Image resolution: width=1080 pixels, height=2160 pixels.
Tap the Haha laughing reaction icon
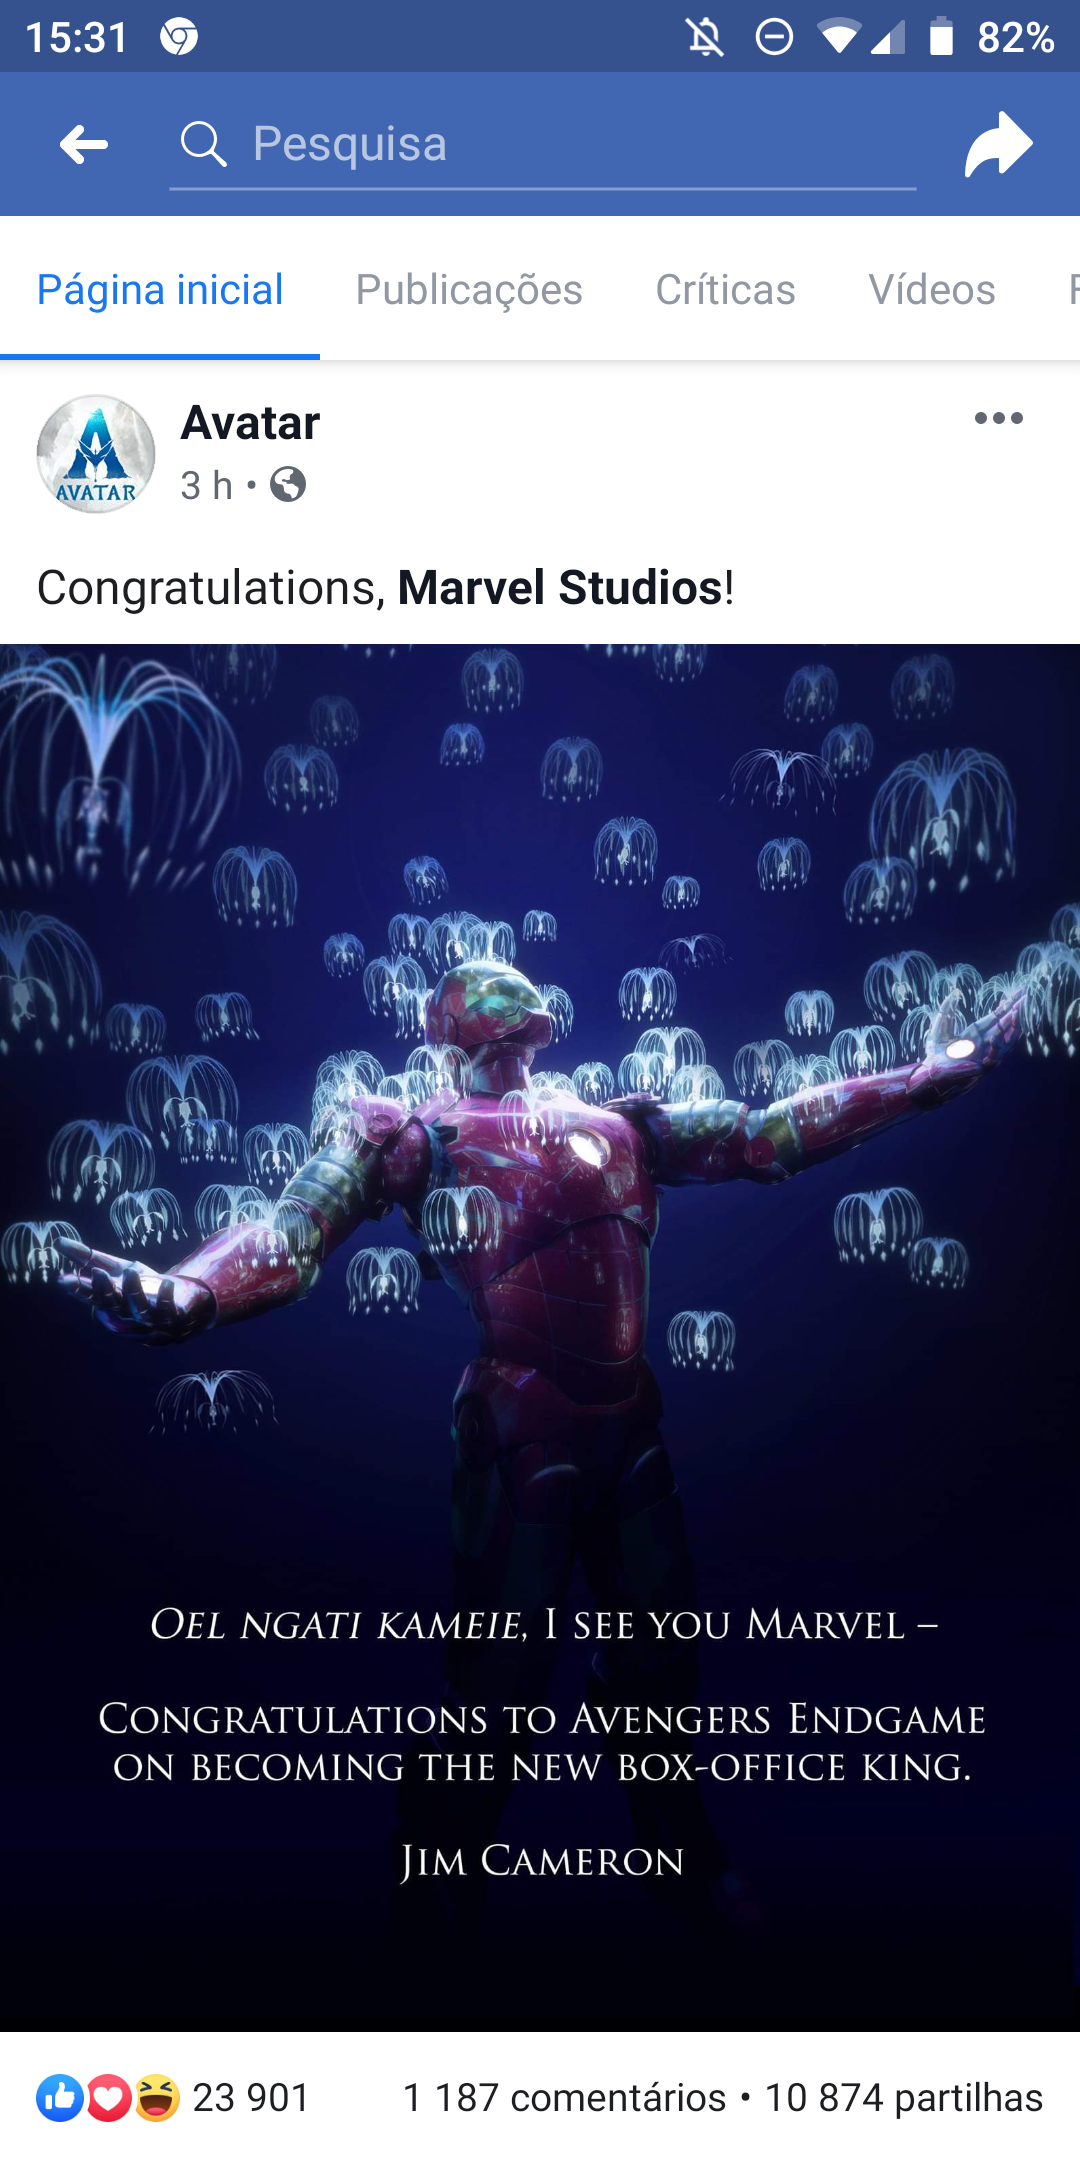(156, 2098)
